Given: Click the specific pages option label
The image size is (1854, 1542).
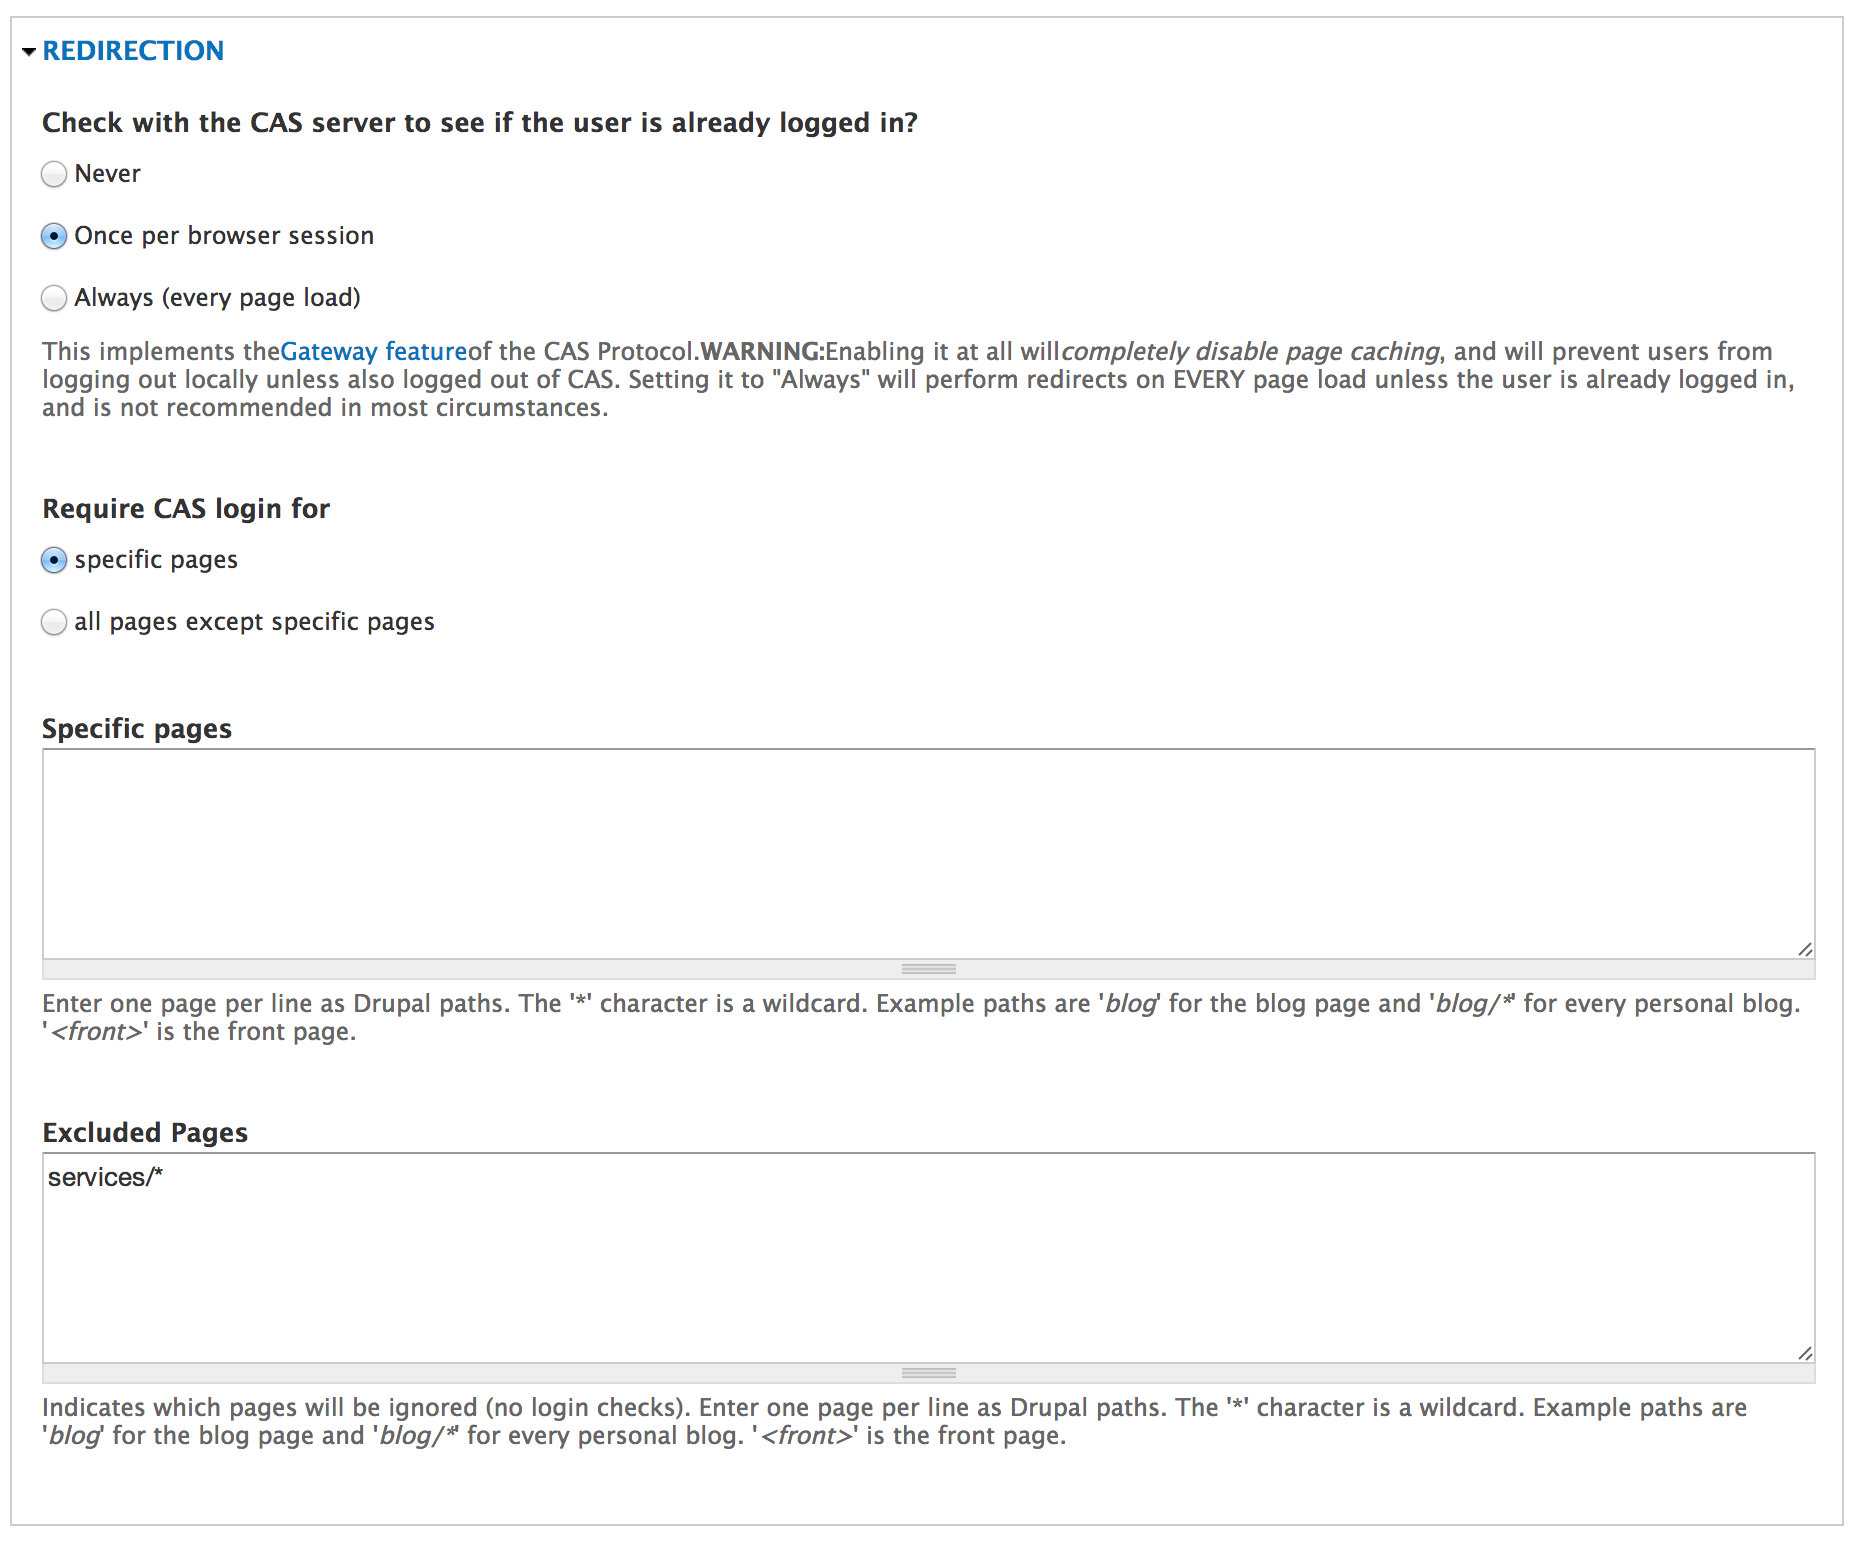Looking at the screenshot, I should tap(156, 560).
